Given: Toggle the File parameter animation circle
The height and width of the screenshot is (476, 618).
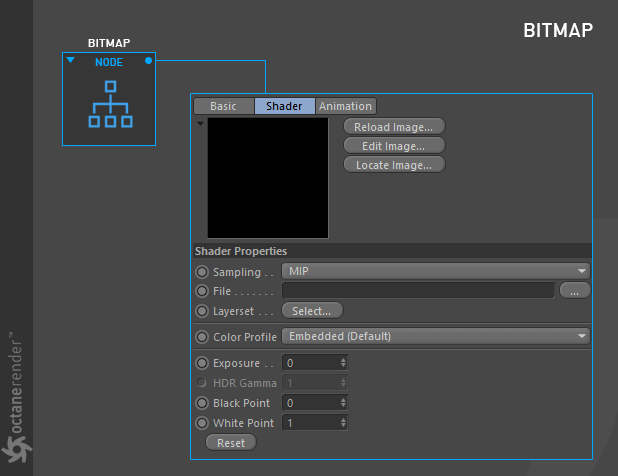Looking at the screenshot, I should click(202, 291).
